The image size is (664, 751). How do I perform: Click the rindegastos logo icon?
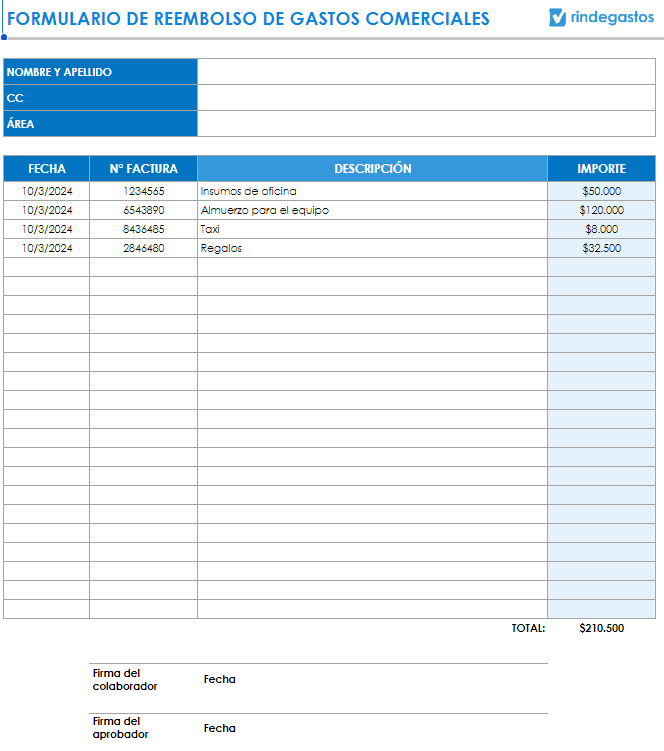coord(558,18)
